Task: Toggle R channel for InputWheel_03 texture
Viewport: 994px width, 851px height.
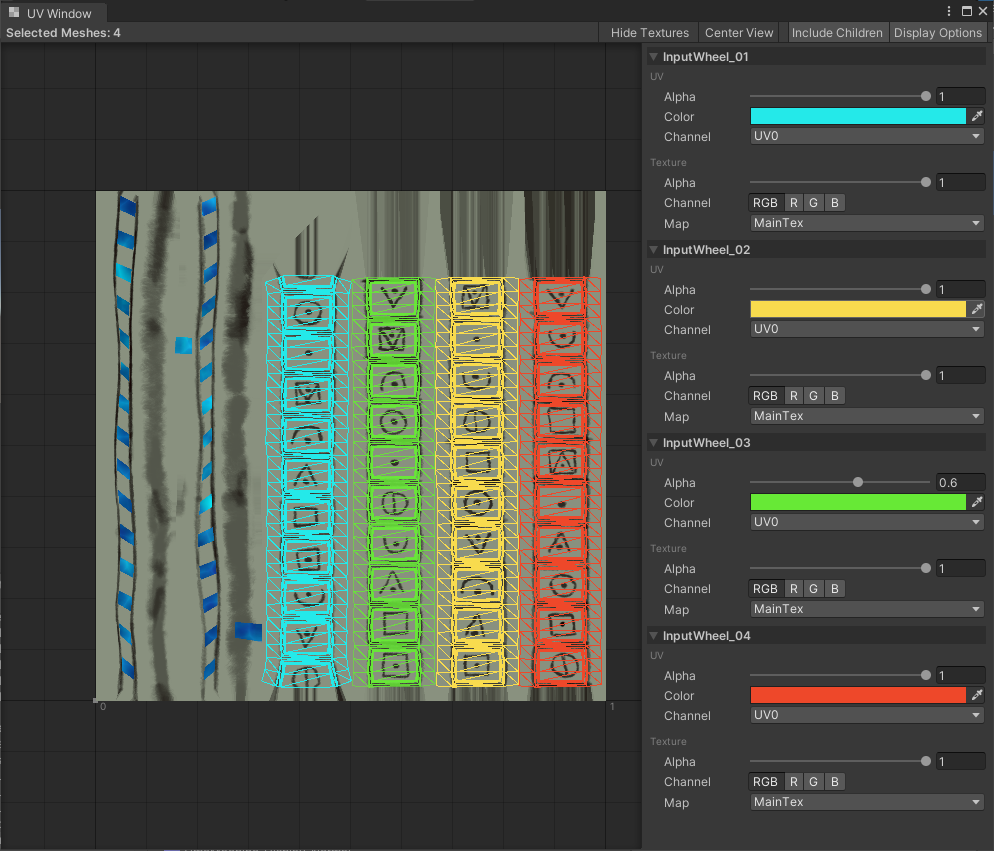Action: click(793, 588)
